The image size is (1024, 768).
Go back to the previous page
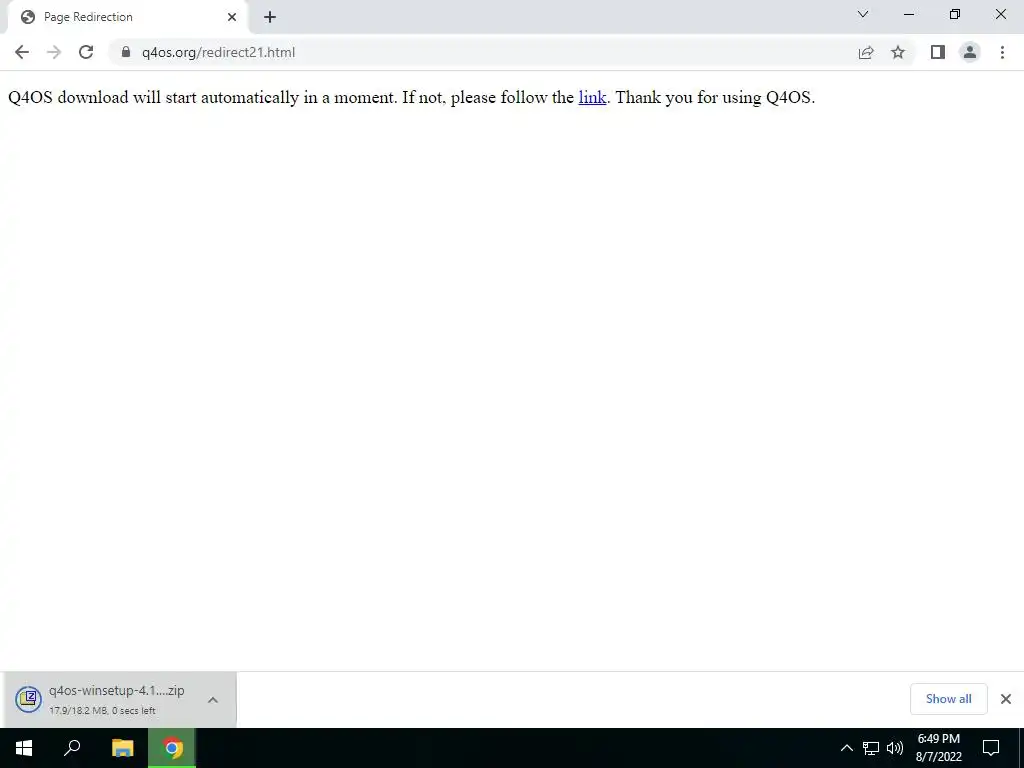point(22,52)
